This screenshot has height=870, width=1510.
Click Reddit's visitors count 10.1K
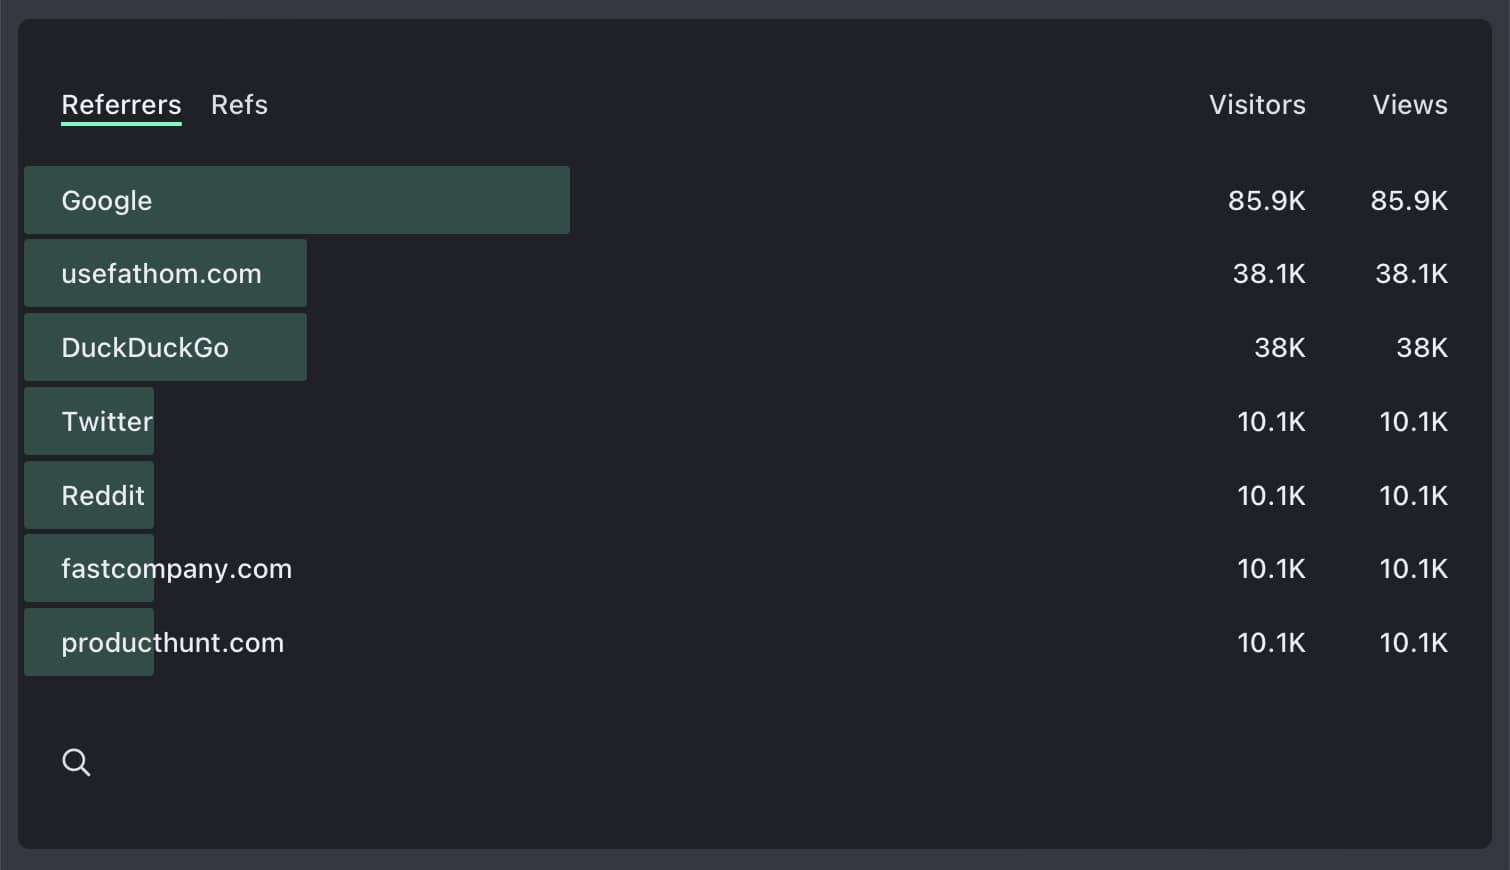tap(1271, 495)
